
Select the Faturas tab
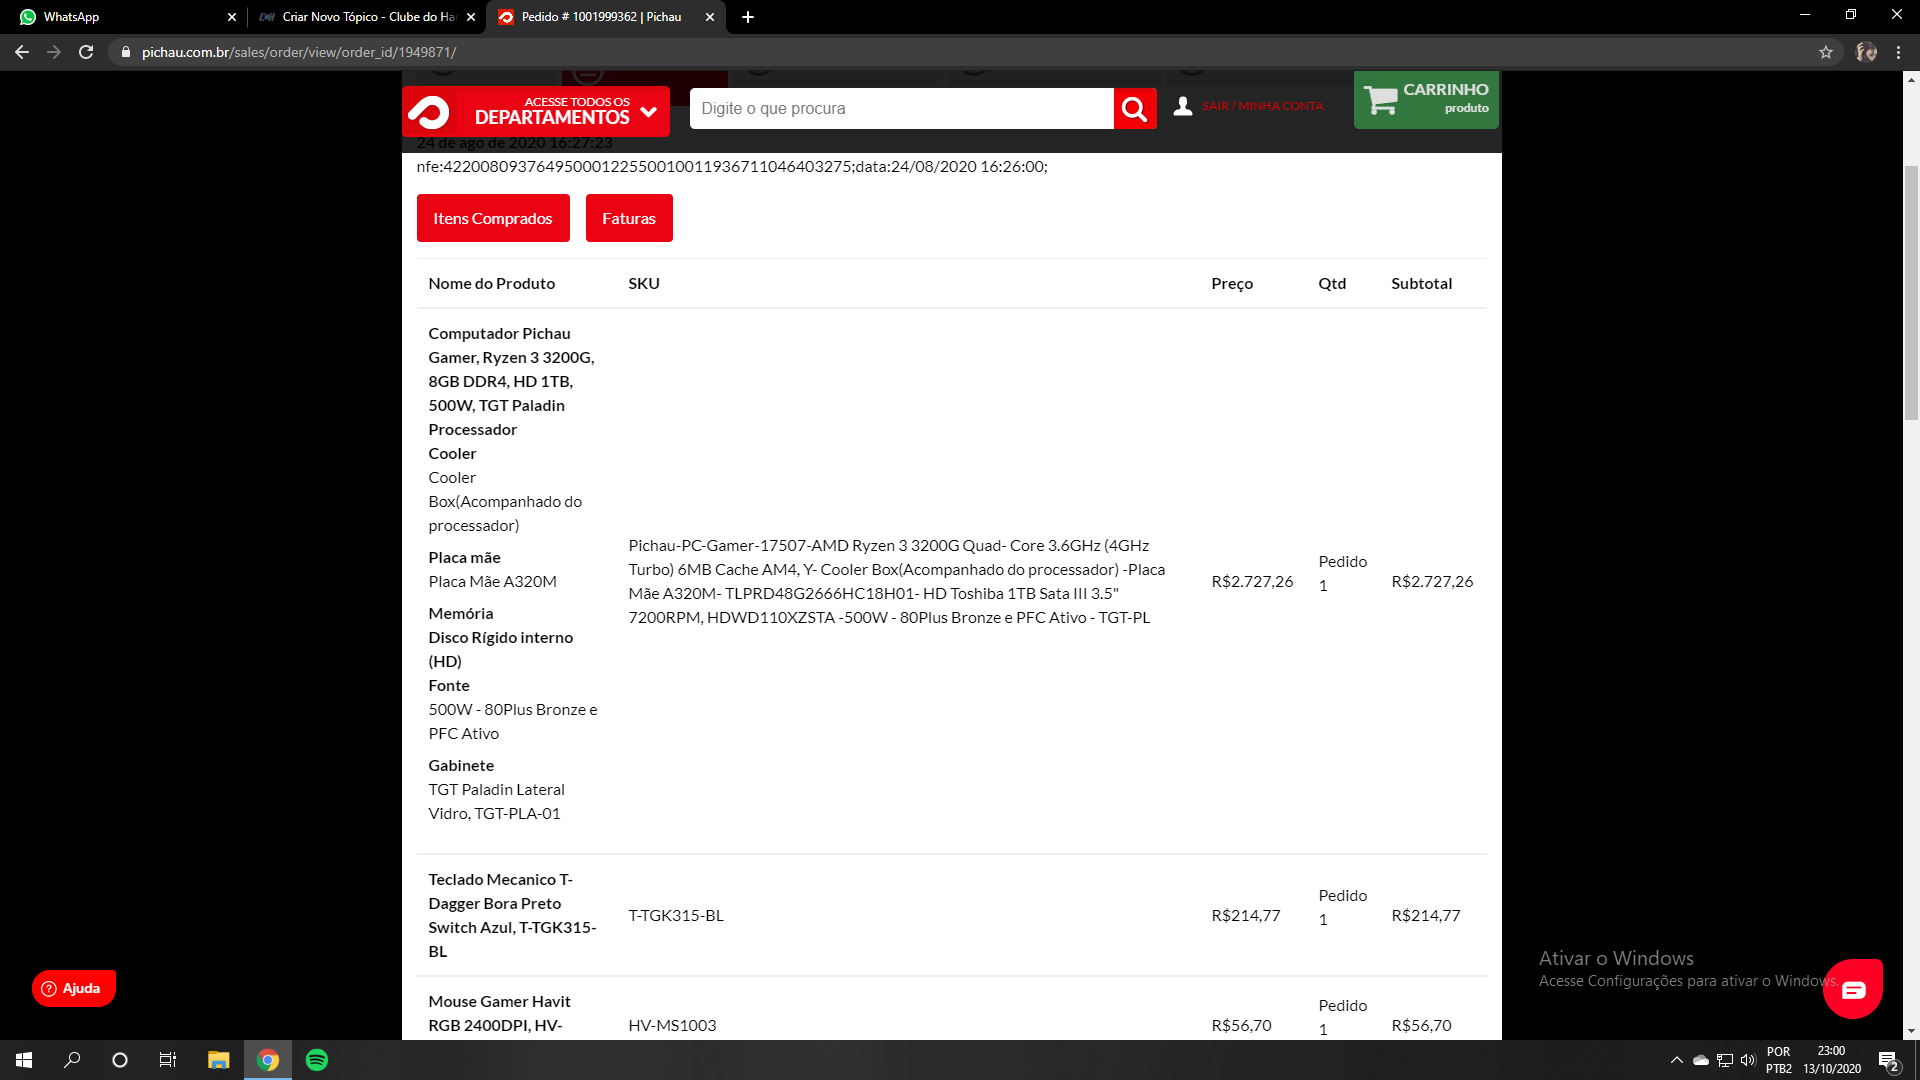tap(629, 218)
